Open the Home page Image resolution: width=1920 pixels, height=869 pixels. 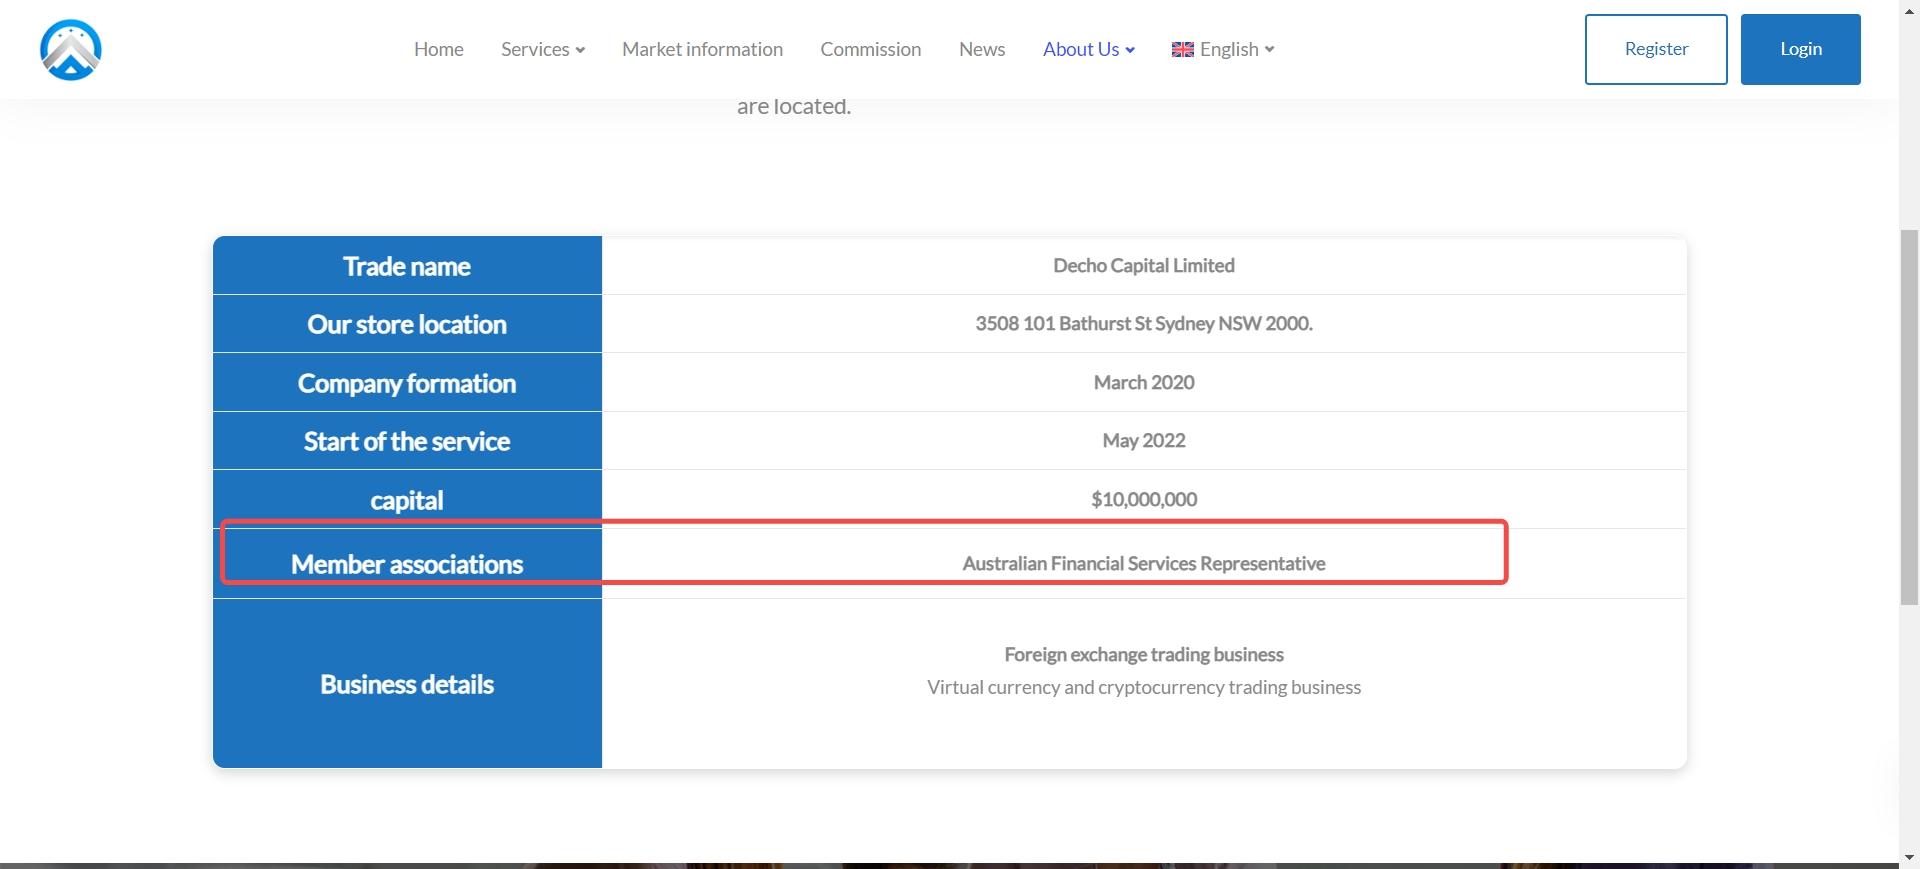[439, 49]
